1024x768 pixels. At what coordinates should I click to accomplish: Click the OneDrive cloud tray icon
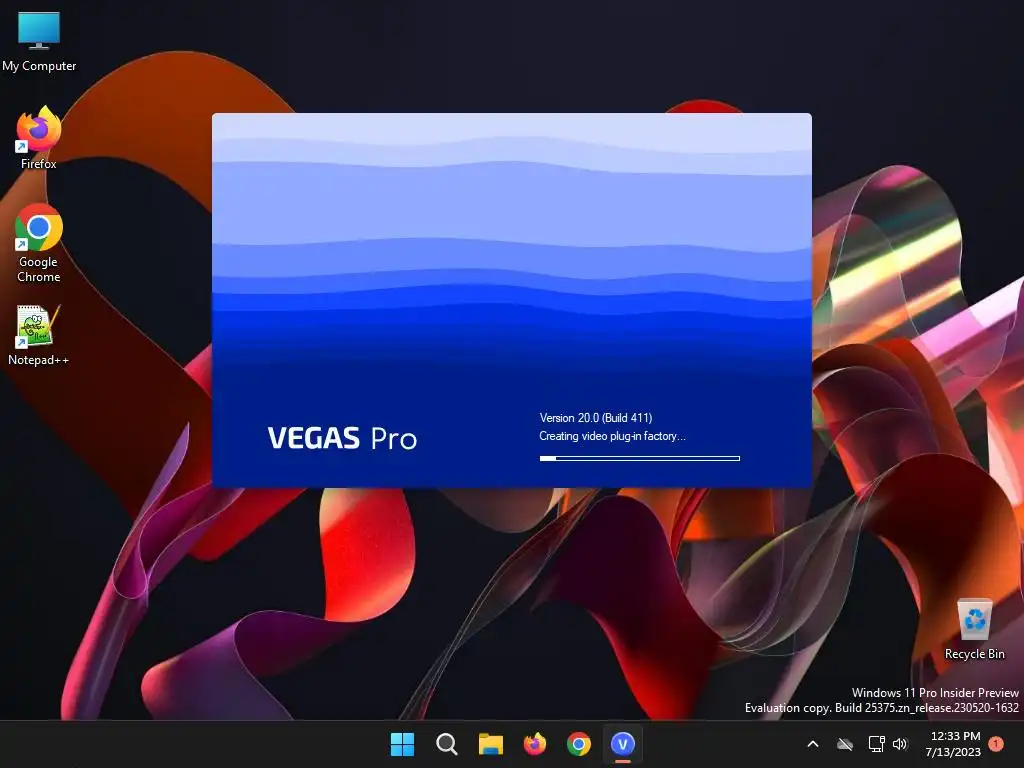[x=845, y=744]
